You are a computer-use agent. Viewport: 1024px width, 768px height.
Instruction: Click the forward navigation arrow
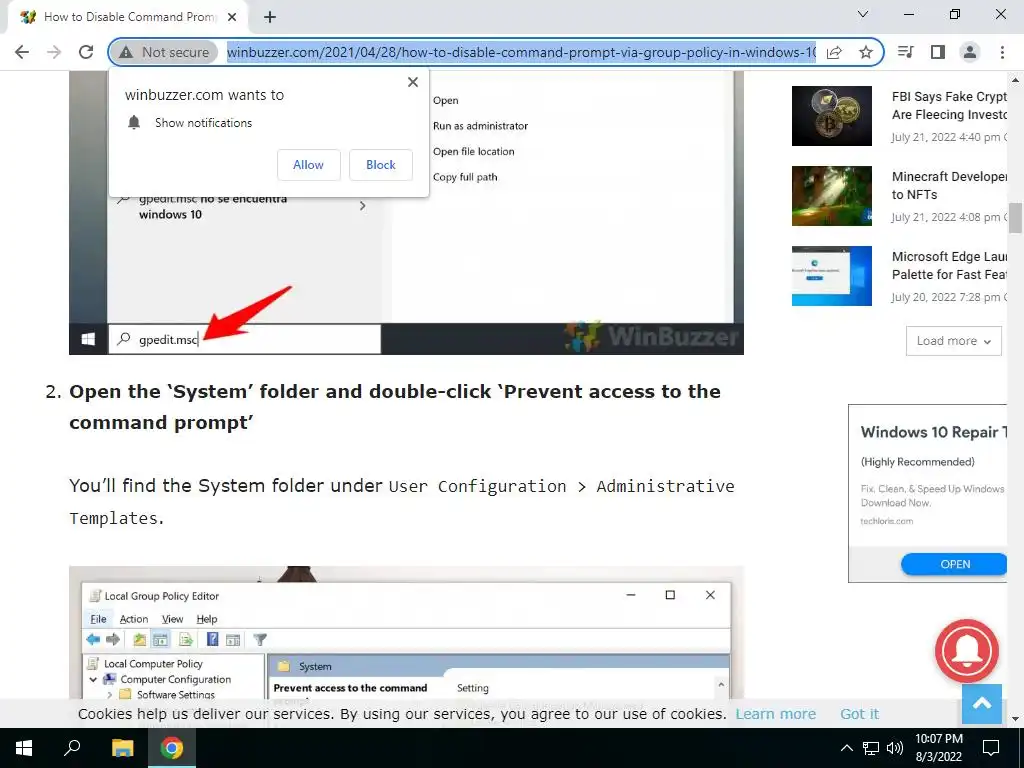point(54,52)
